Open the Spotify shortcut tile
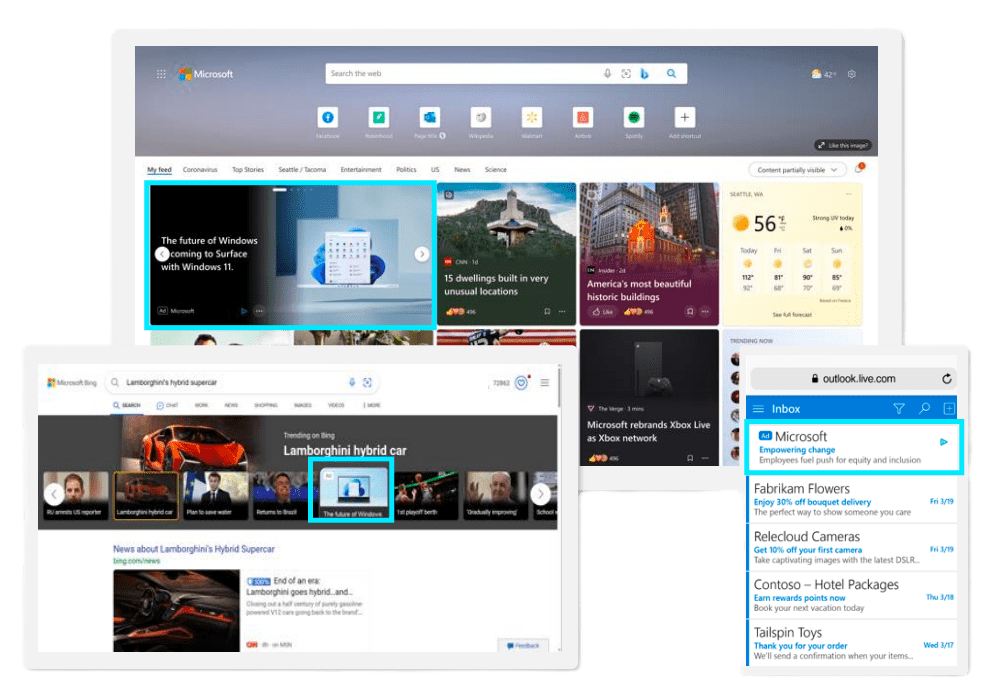The width and height of the screenshot is (986, 696). (x=634, y=118)
